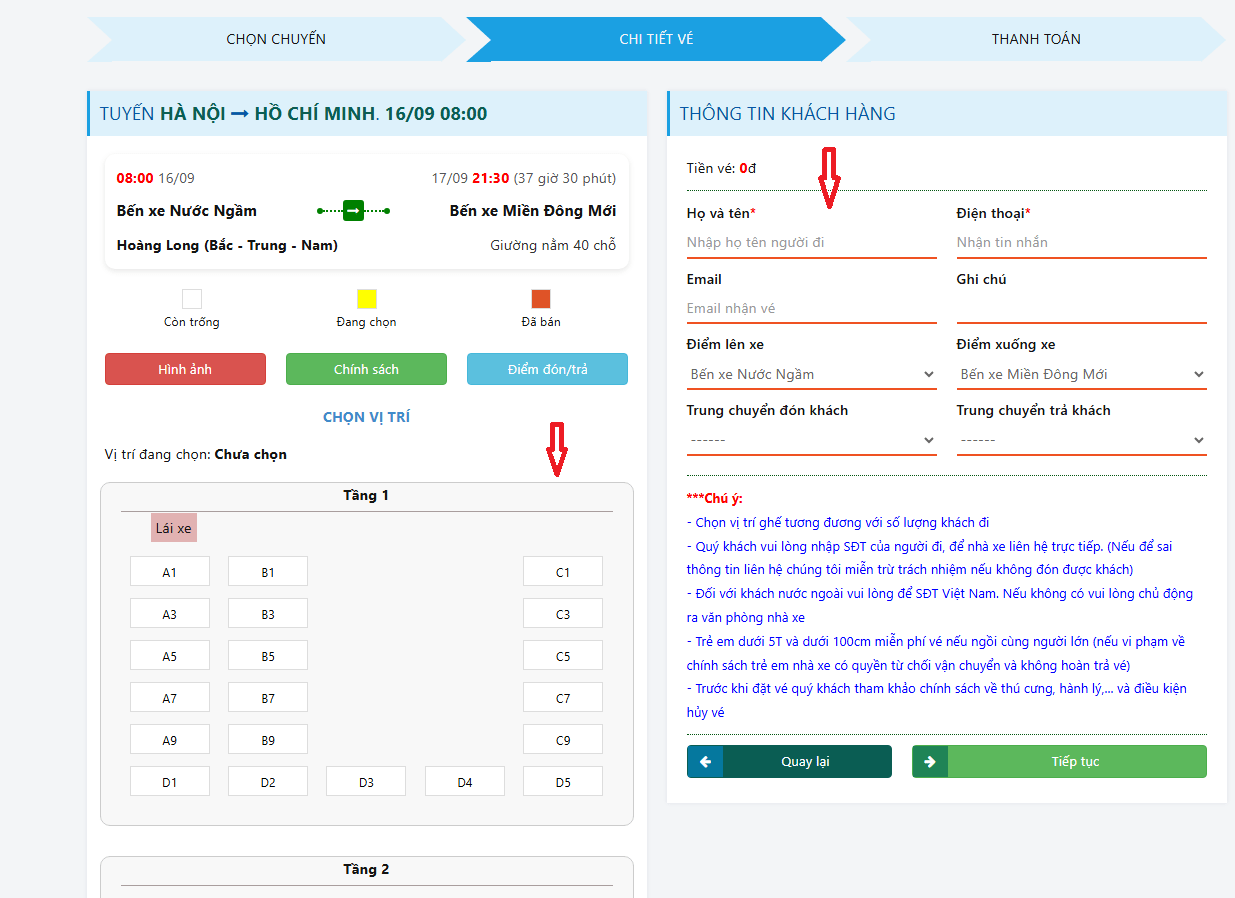Open the Điểm xuống xe dropdown
Viewport: 1235px width, 898px height.
1081,375
